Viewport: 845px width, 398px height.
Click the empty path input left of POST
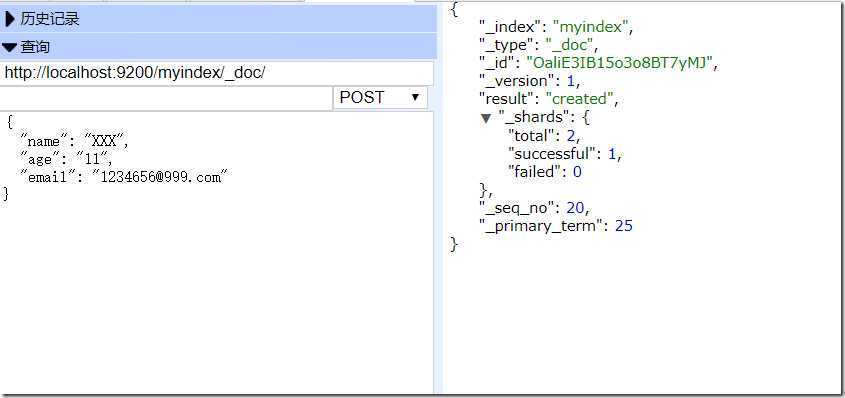166,98
